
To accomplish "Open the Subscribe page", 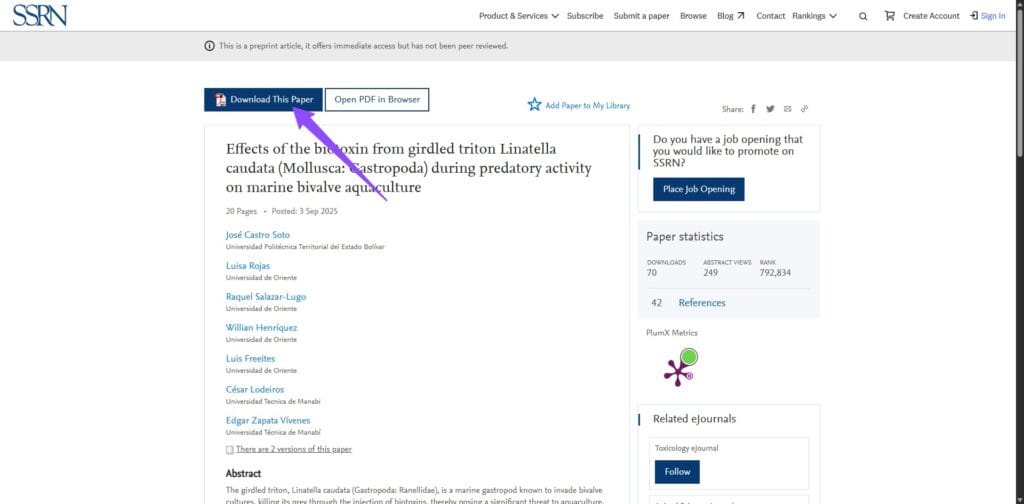I will (584, 16).
